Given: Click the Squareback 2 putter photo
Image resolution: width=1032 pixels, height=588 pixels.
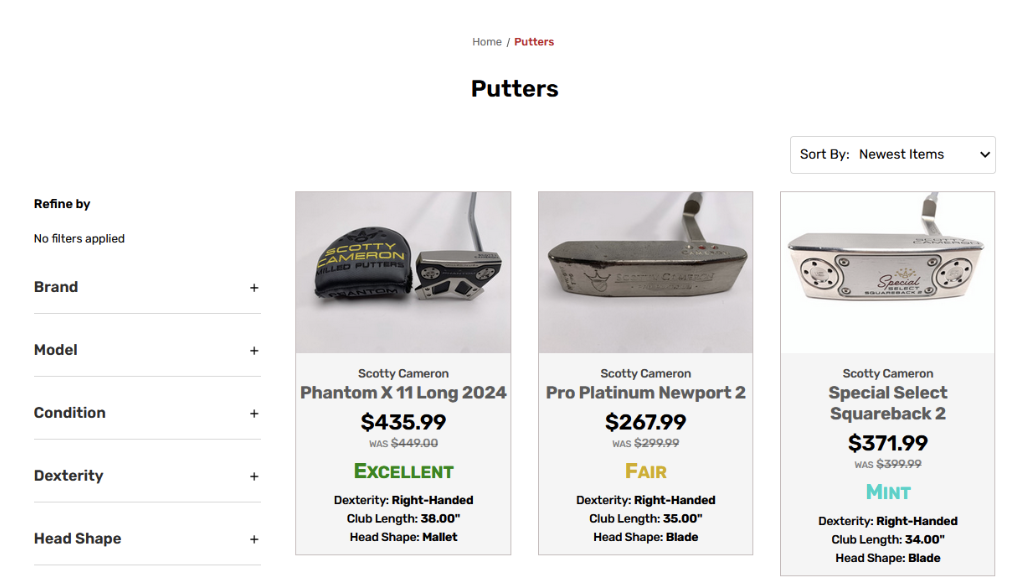Looking at the screenshot, I should 887,271.
